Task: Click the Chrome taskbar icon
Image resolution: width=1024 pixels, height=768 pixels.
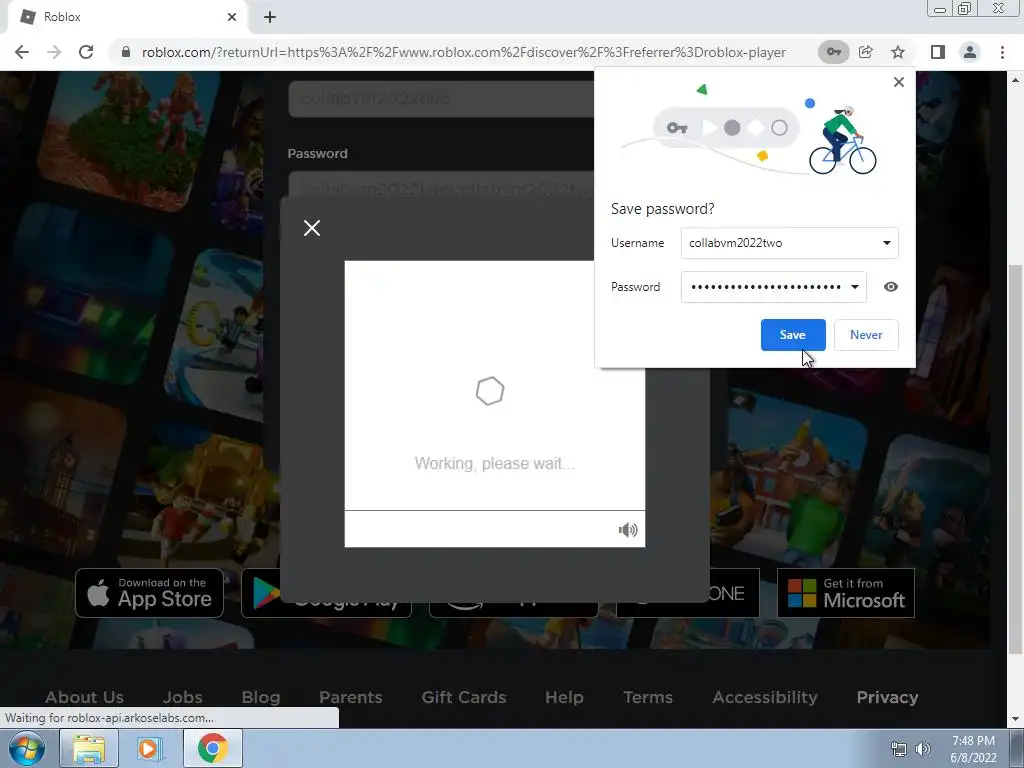Action: (212, 748)
